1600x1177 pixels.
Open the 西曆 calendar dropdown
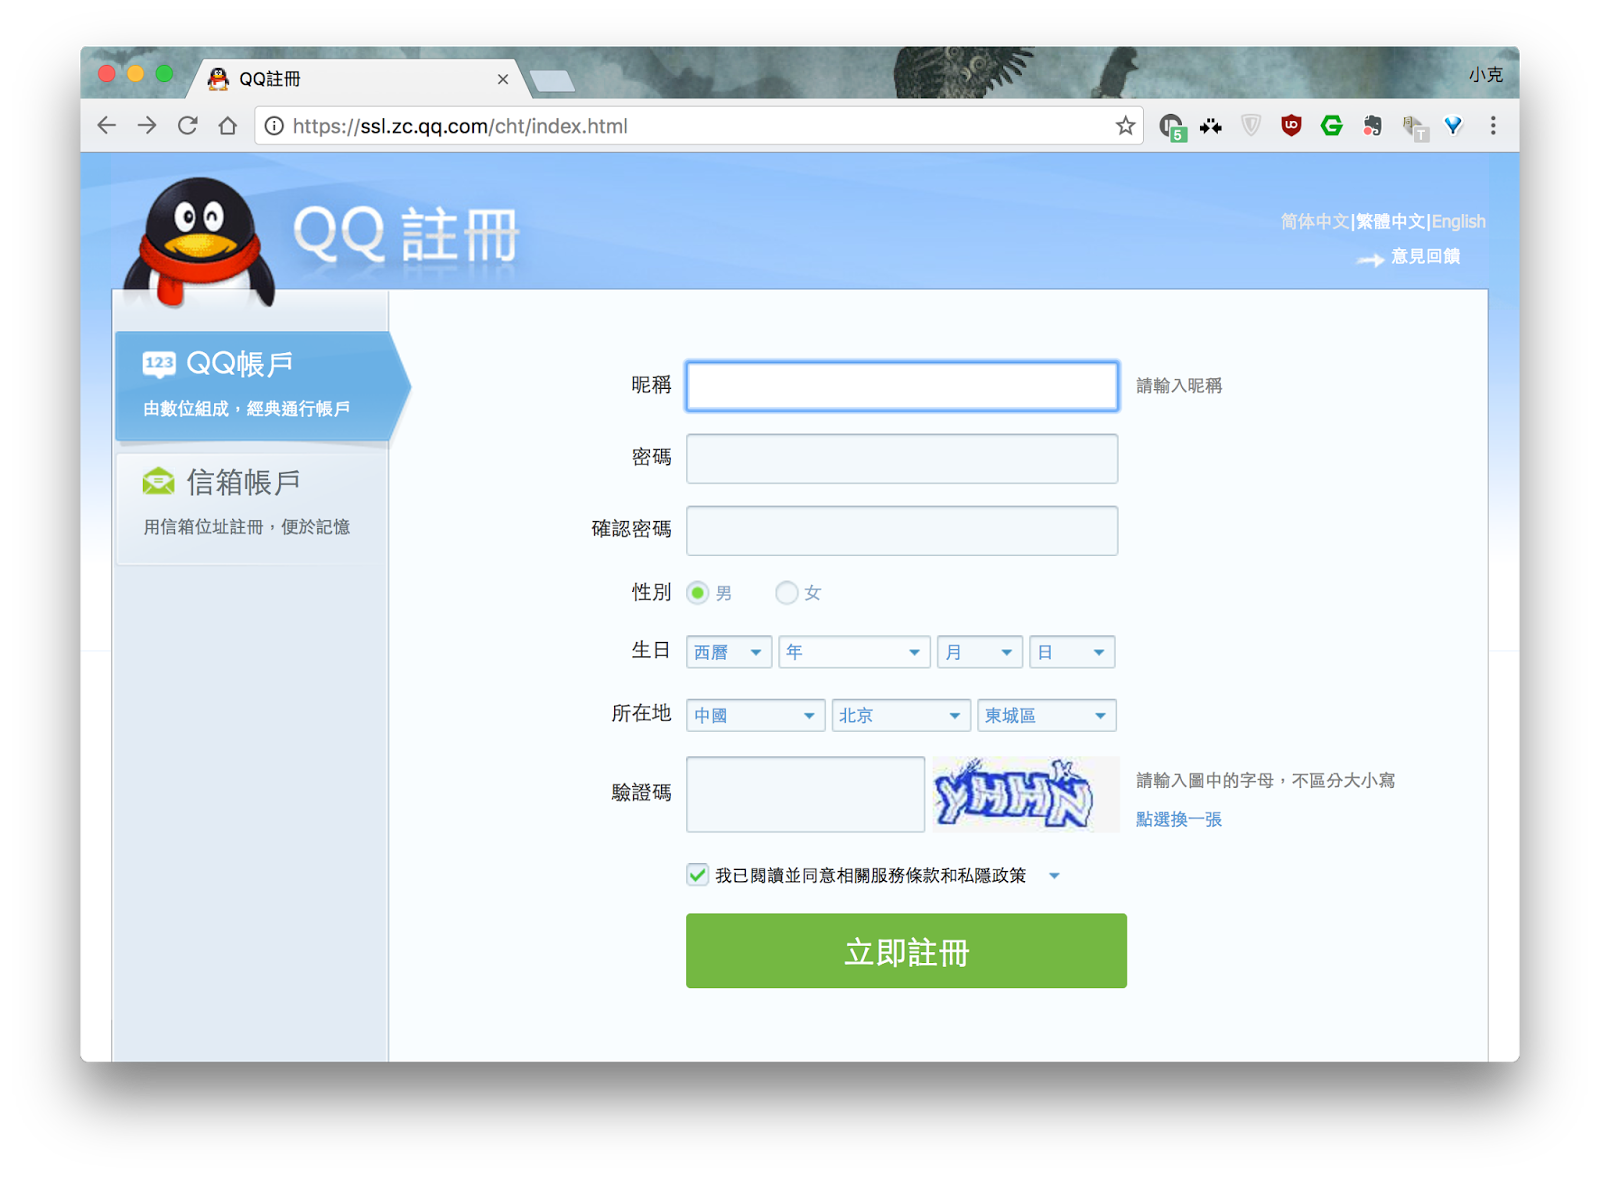[x=728, y=651]
